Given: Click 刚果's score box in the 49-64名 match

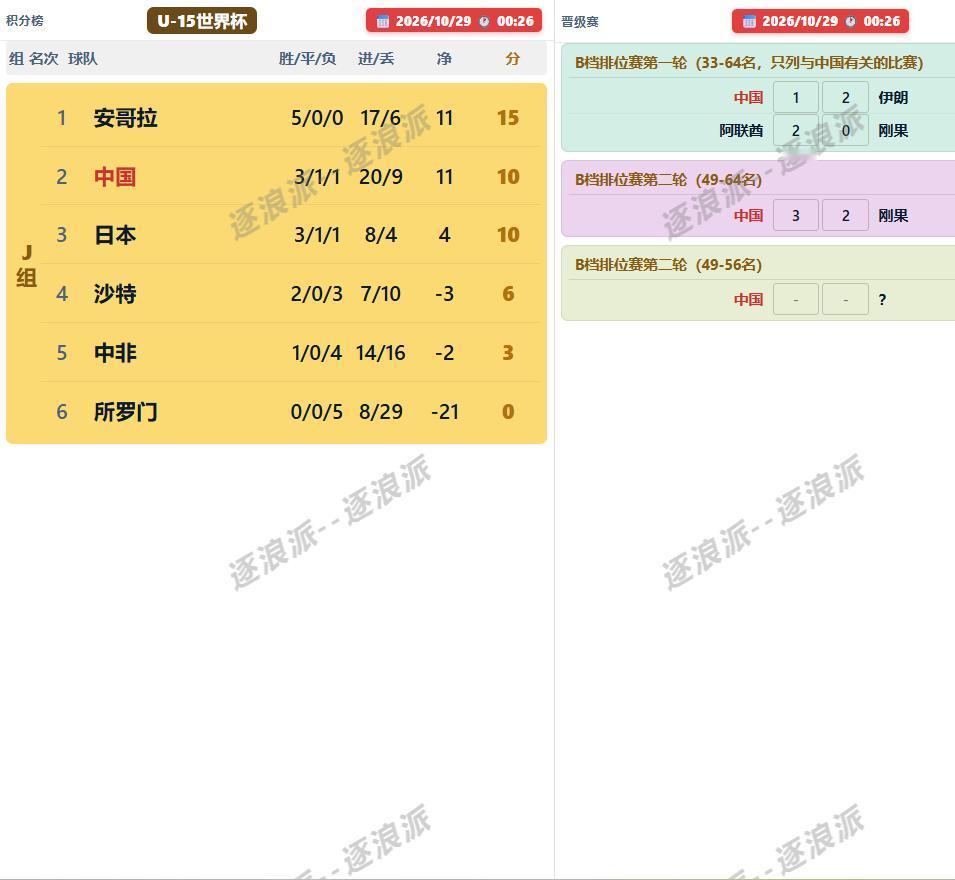Looking at the screenshot, I should click(x=845, y=215).
